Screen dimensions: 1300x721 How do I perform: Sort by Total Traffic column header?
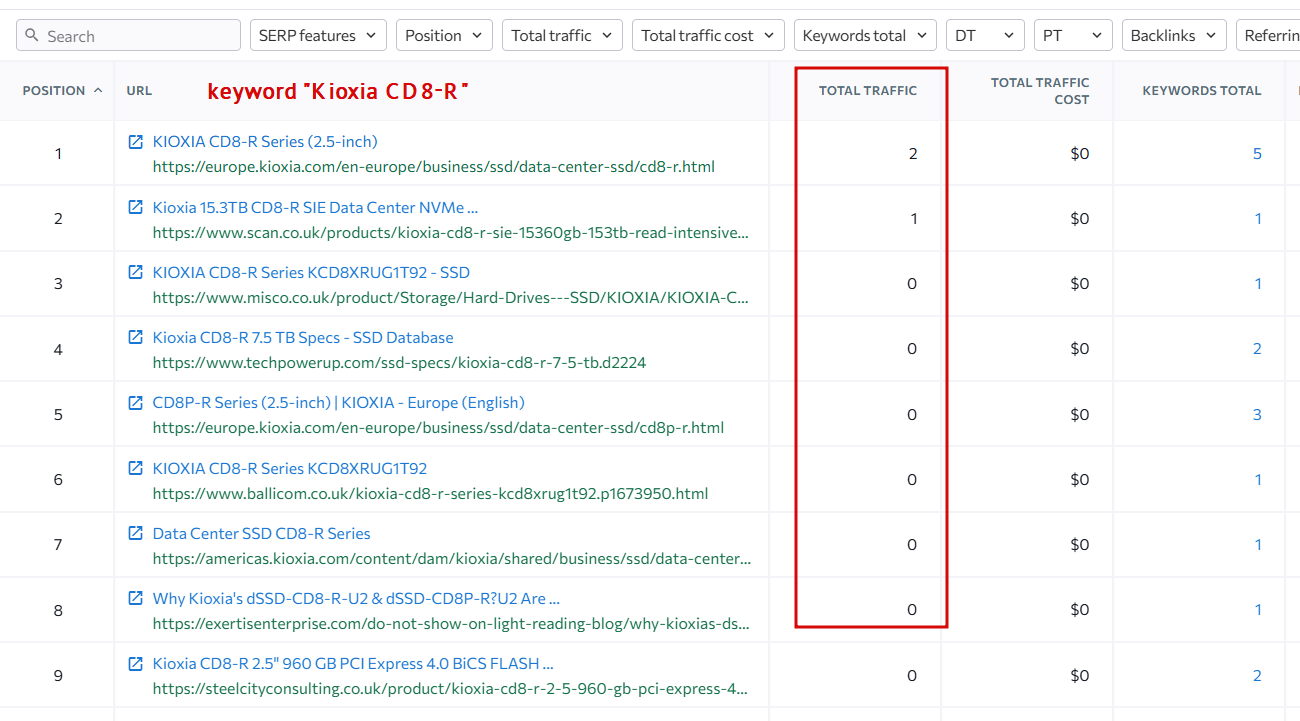click(868, 90)
